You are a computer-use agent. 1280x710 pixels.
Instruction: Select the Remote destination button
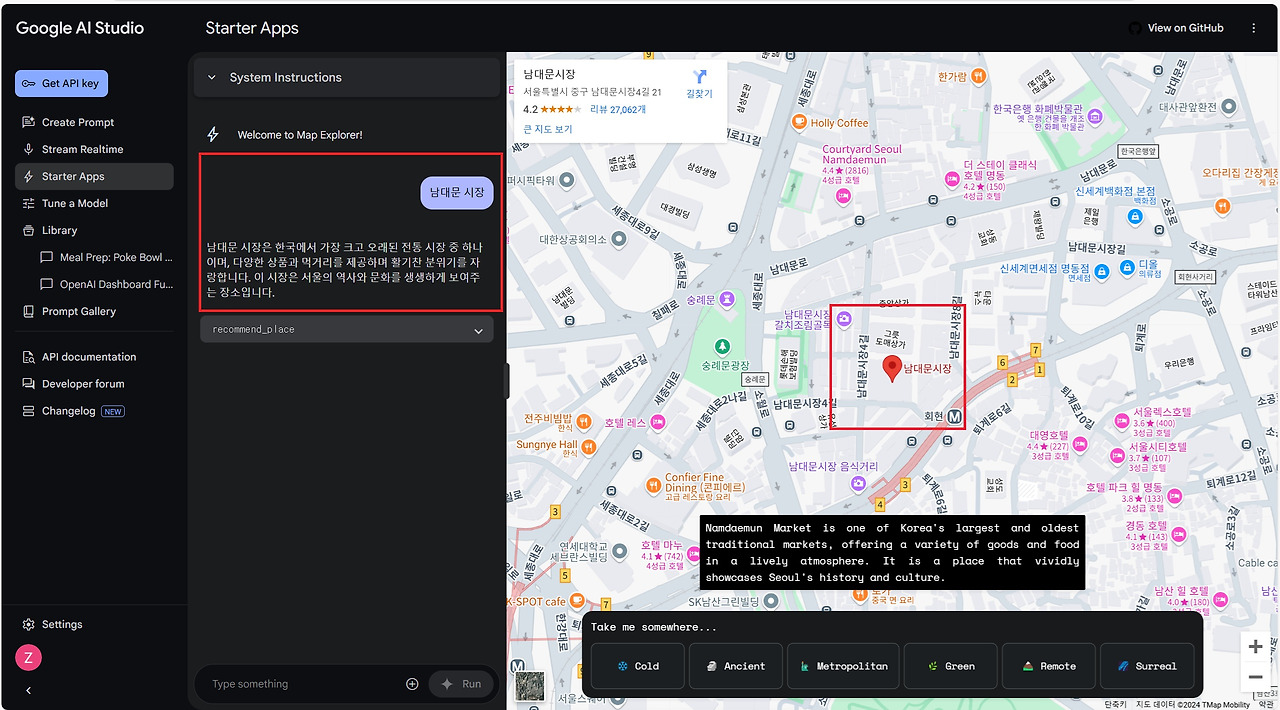[x=1048, y=666]
